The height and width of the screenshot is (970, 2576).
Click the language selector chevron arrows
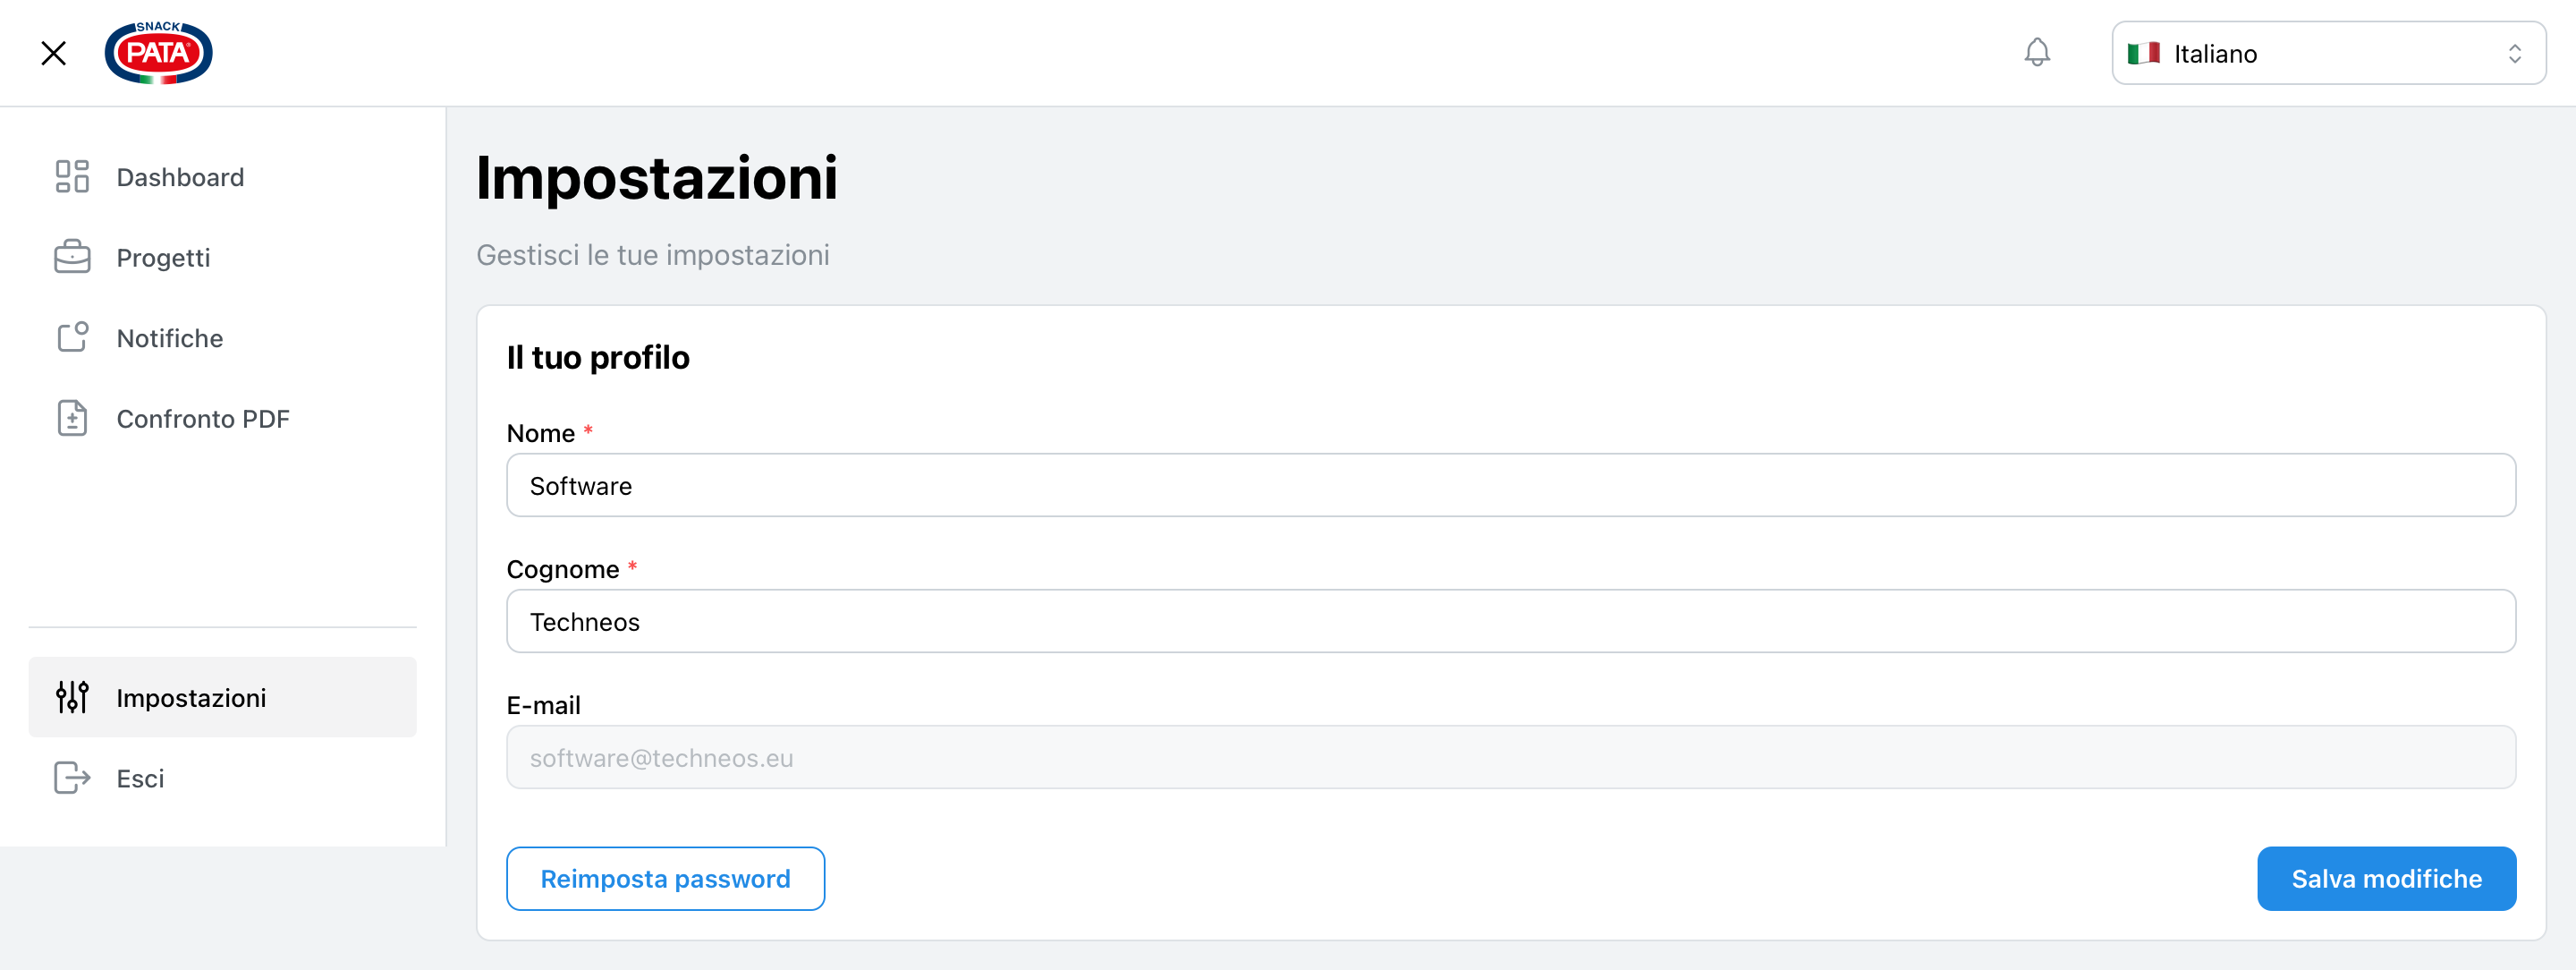2514,53
